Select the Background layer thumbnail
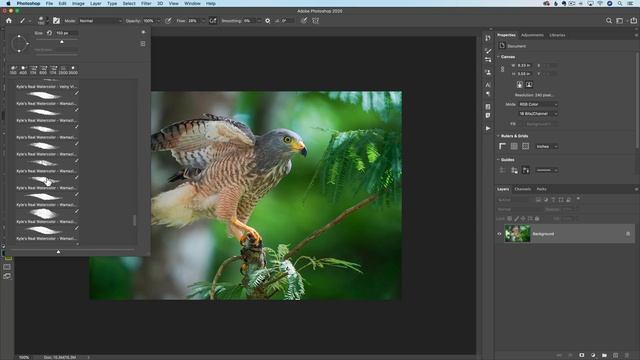The image size is (640, 360). coord(518,234)
